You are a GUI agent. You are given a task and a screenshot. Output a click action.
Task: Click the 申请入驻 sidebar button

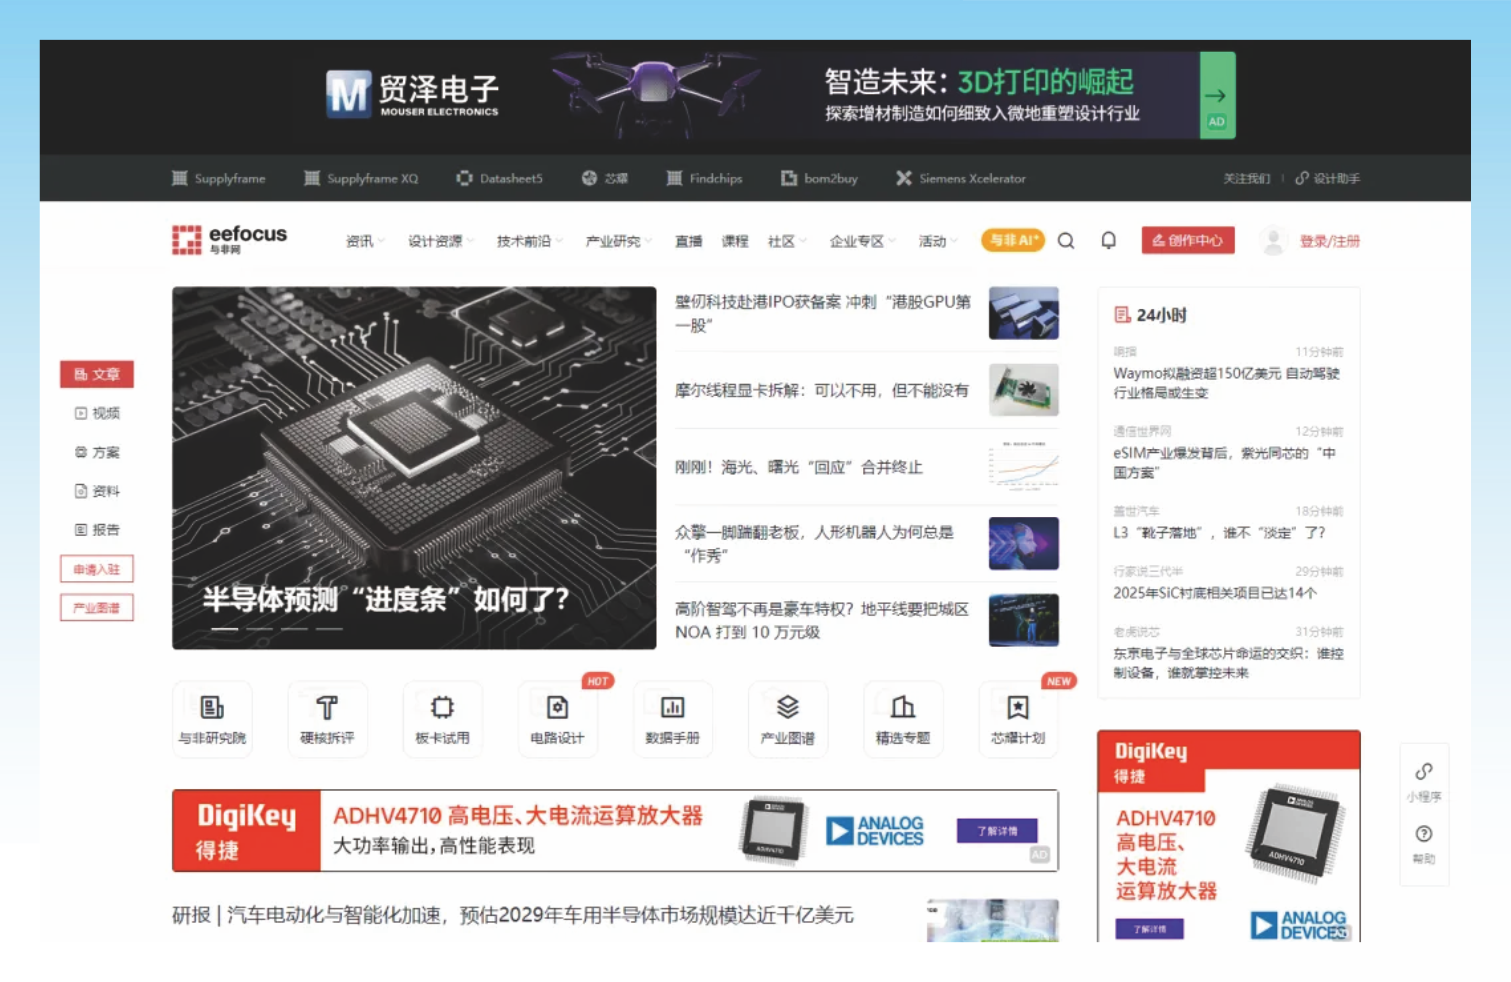tap(97, 569)
